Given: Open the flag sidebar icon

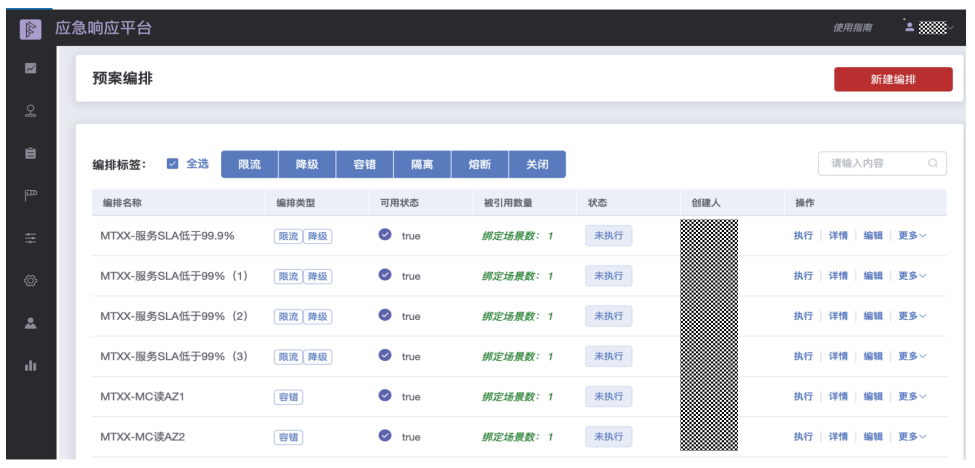Looking at the screenshot, I should click(30, 195).
